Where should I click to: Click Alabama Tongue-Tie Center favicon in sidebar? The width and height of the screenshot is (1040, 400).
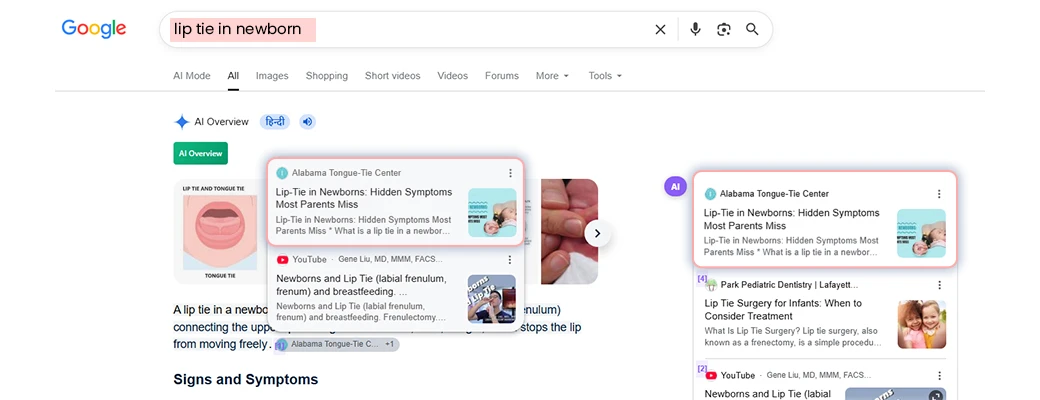pos(710,194)
